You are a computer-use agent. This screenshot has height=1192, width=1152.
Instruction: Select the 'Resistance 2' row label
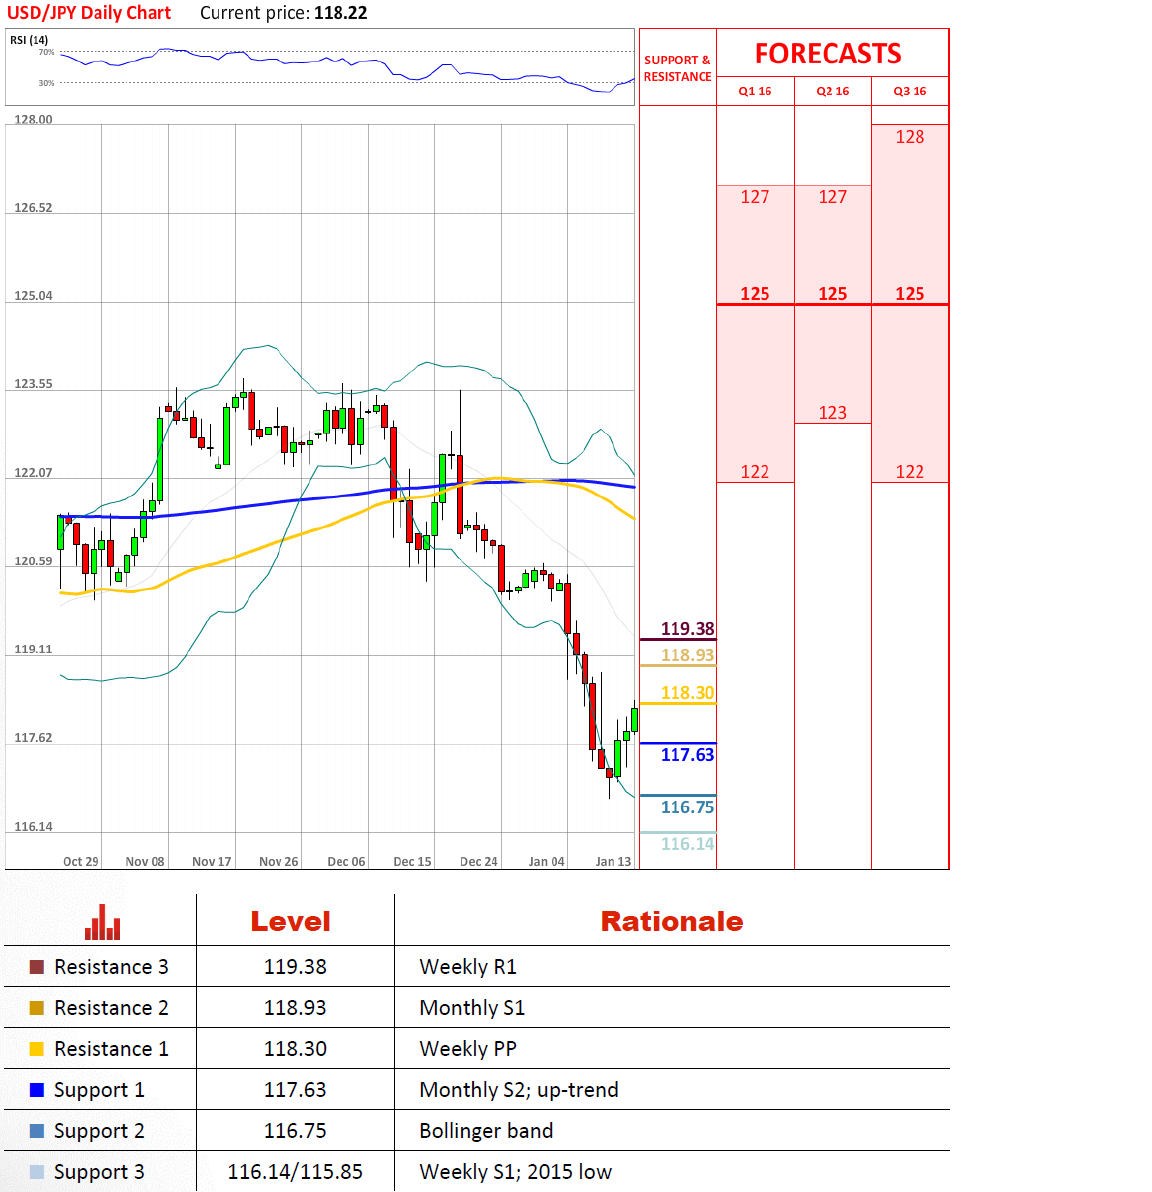click(111, 1008)
